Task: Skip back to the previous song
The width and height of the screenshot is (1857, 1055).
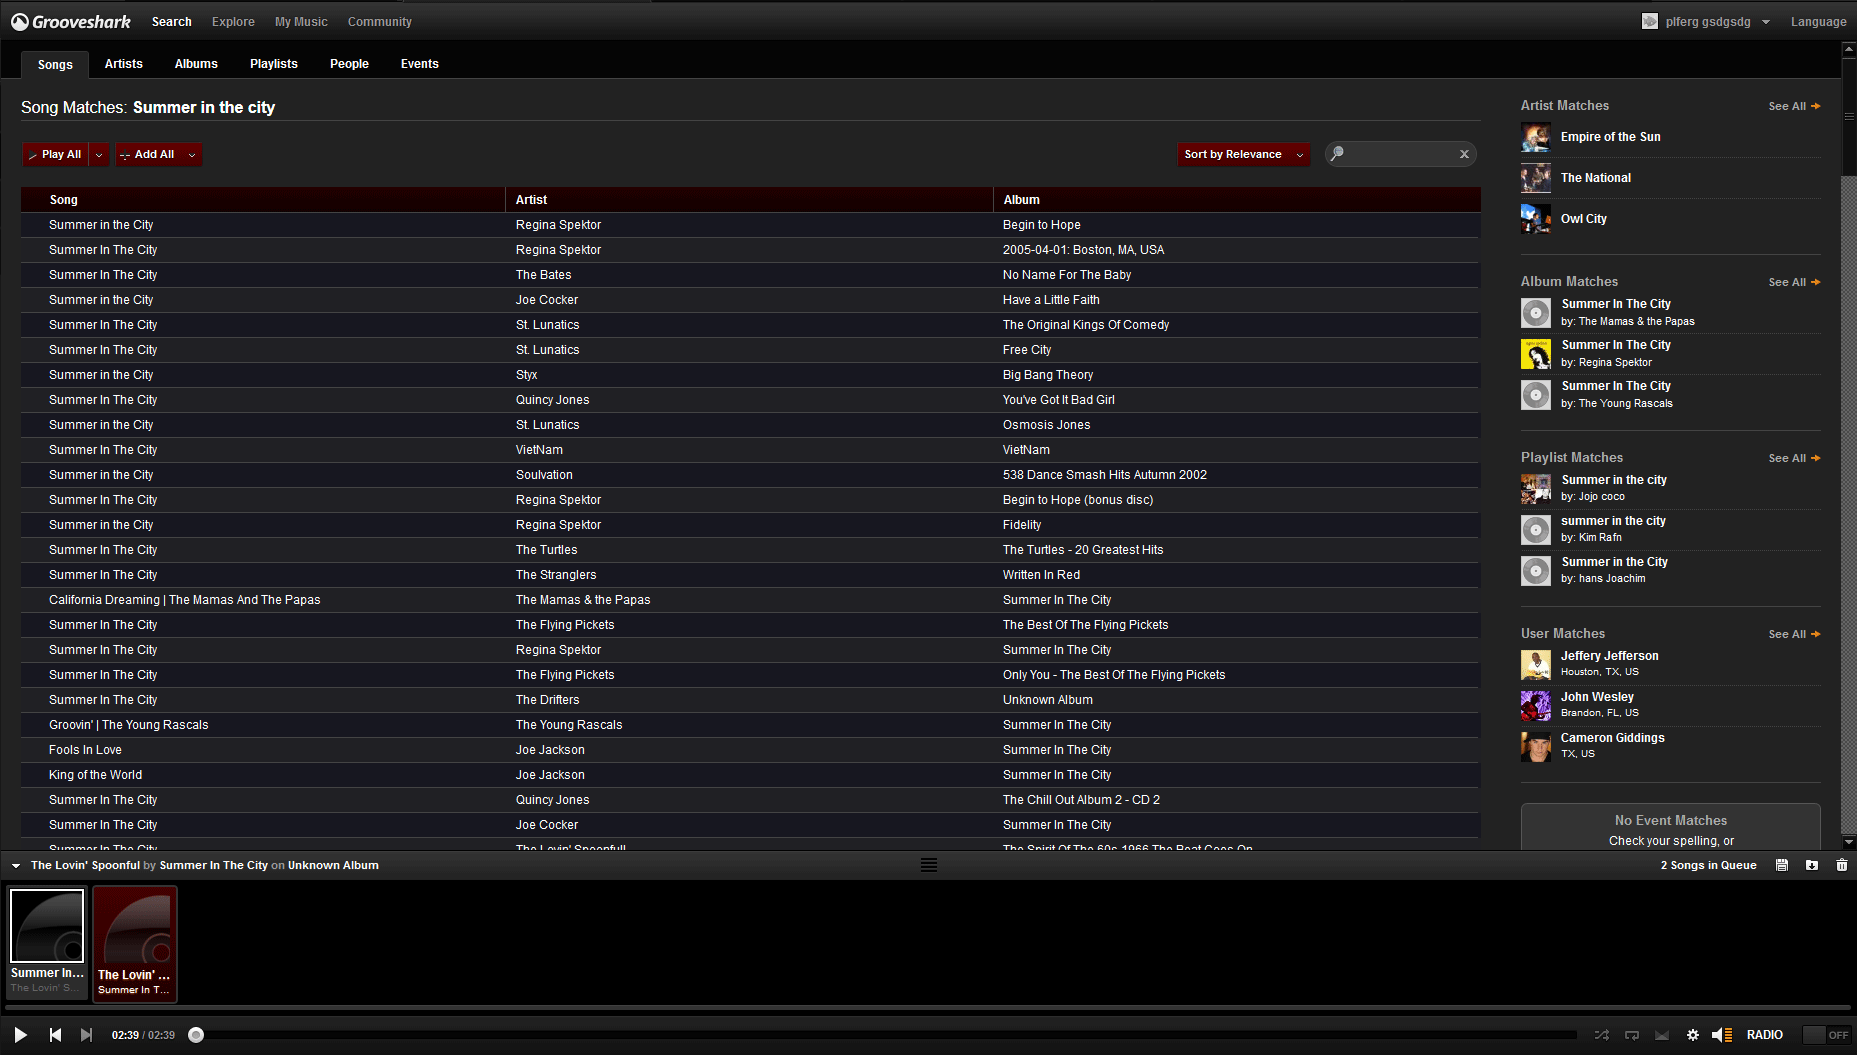Action: 55,1035
